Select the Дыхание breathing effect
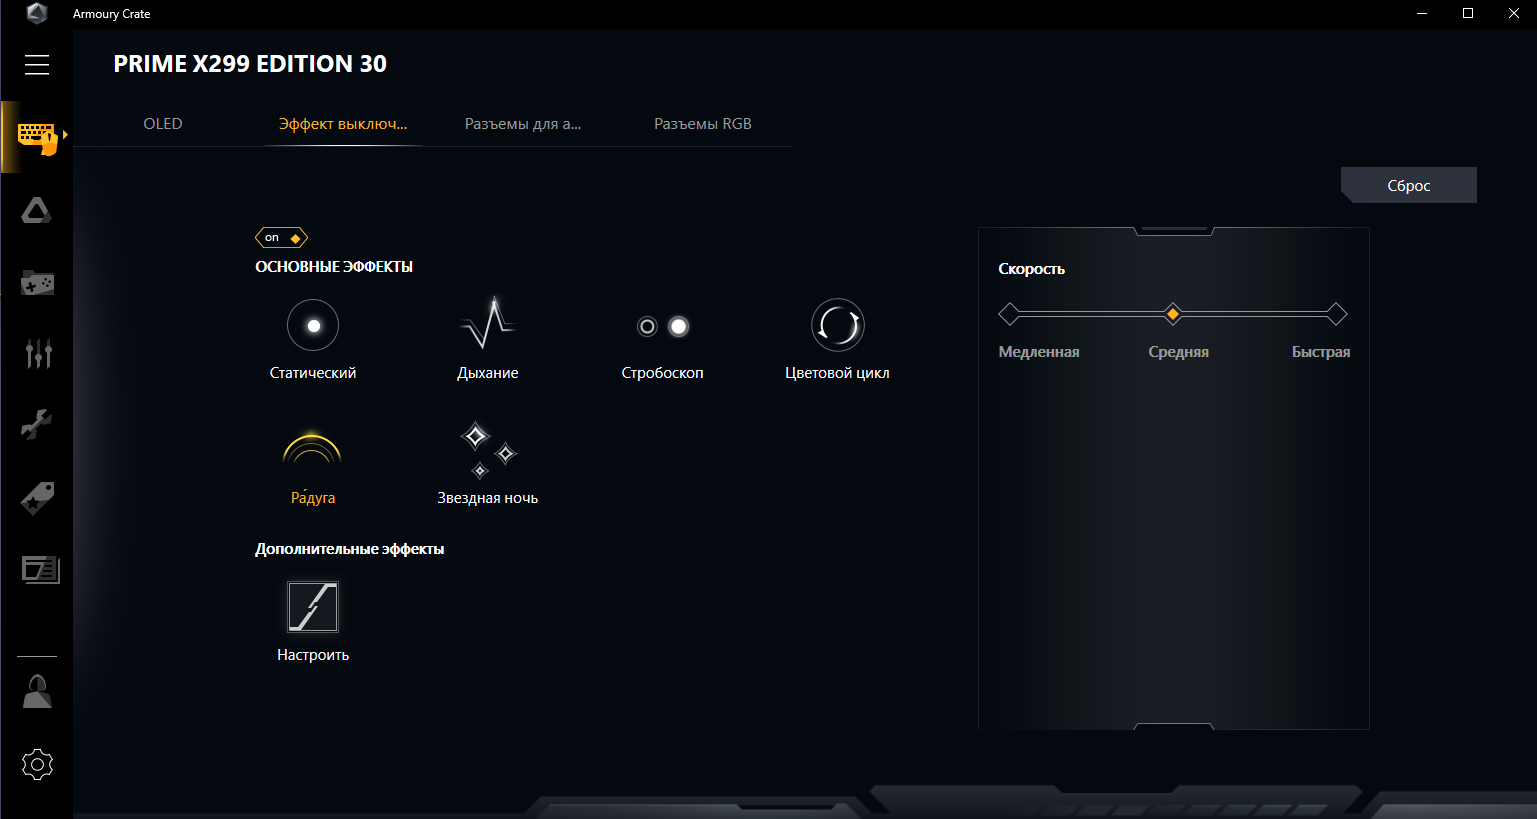 click(488, 323)
